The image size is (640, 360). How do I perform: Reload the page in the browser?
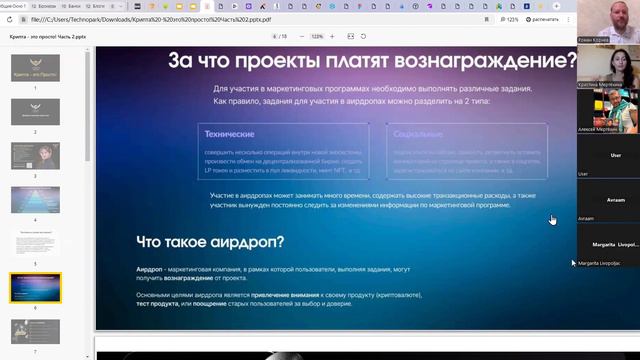(x=9, y=20)
